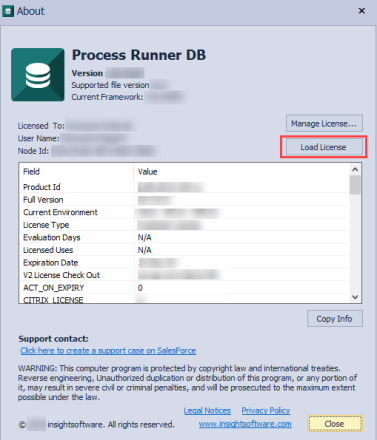Select the CITRIX_LICENSE row
The width and height of the screenshot is (377, 440).
point(184,299)
